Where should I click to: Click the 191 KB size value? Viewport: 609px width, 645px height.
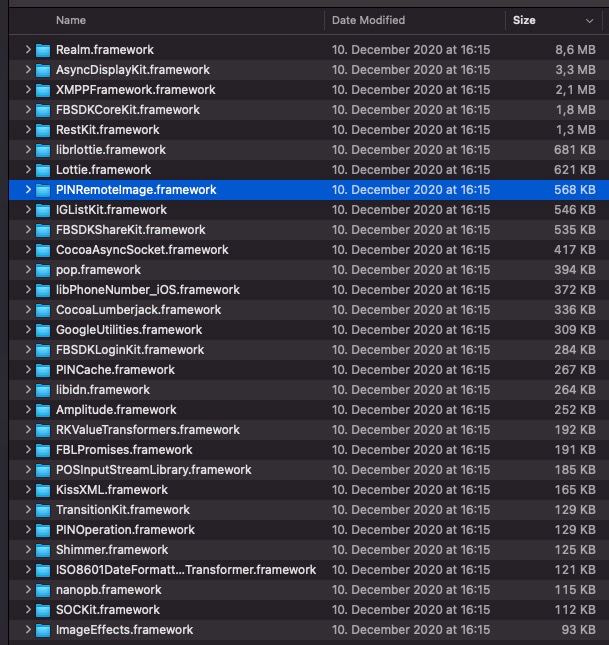(x=575, y=450)
